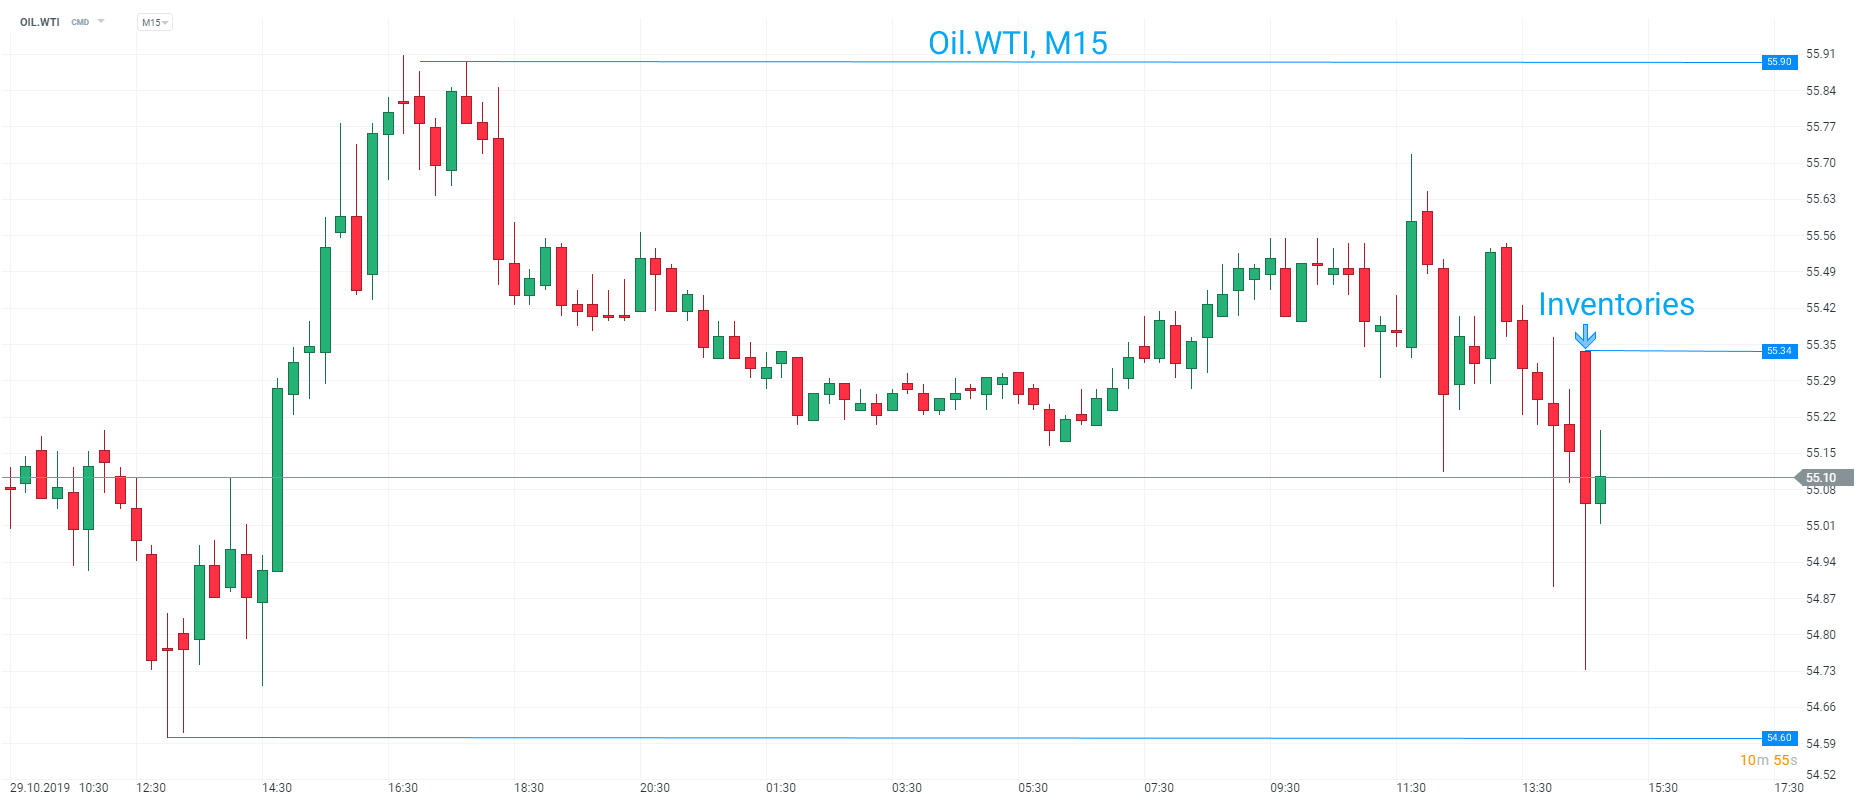Click the 54.59 value on price axis
Image resolution: width=1866 pixels, height=805 pixels.
[x=1820, y=744]
